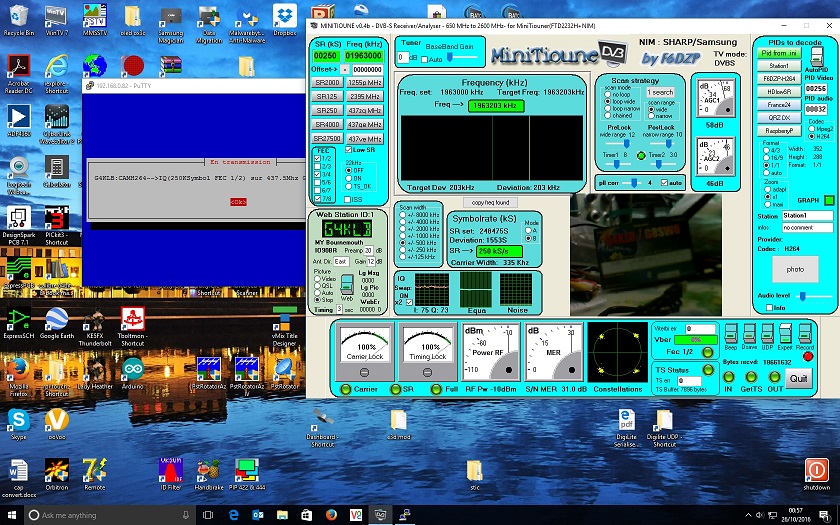840x525 pixels.
Task: Click the France24 PID preset button
Action: coord(779,104)
